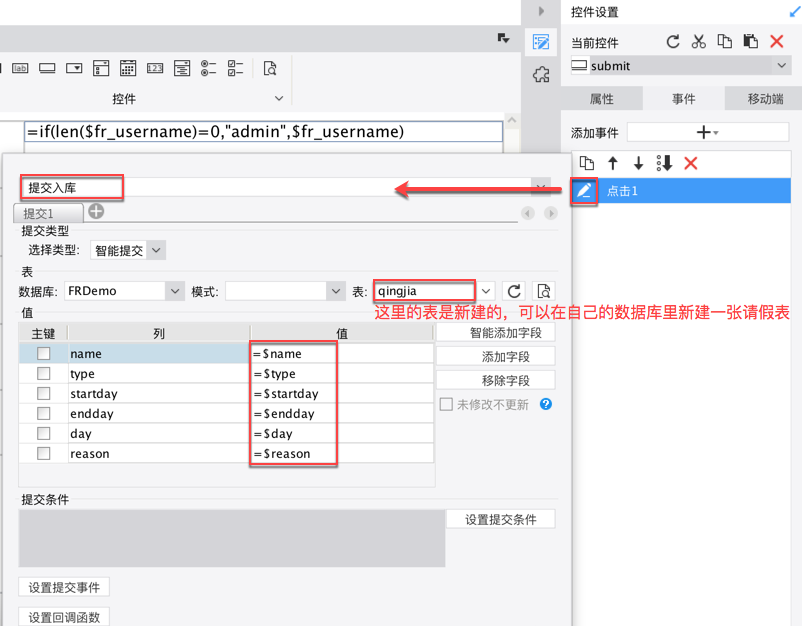Delete current widget with red X
802x626 pixels.
click(776, 41)
